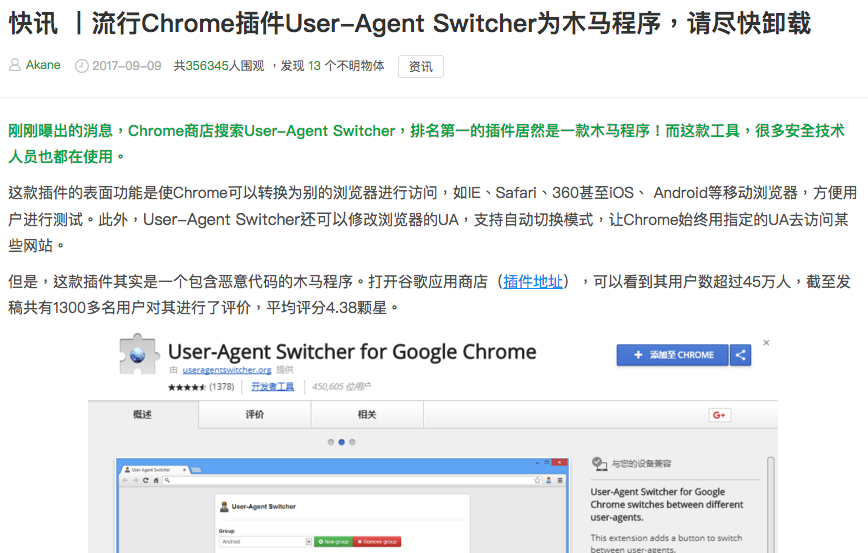Click the publication date 2017-09-09
Viewport: 868px width, 553px height.
click(127, 66)
